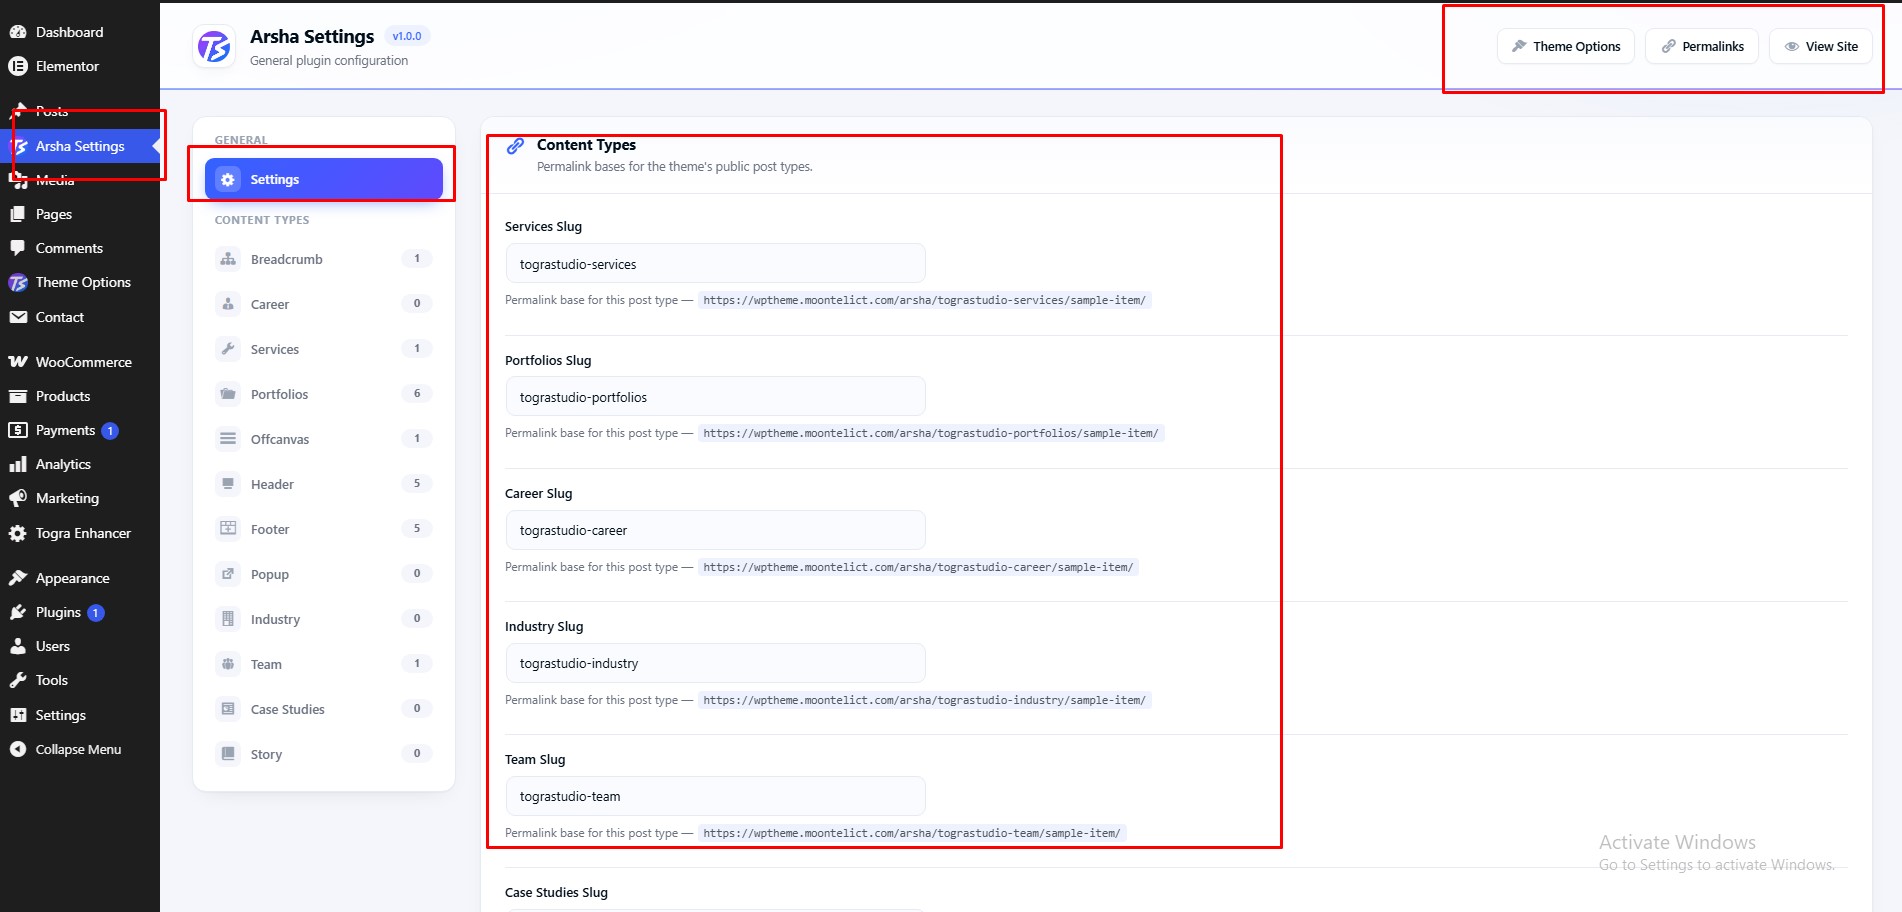The height and width of the screenshot is (912, 1902).
Task: Click the Footer layout icon
Action: pos(228,529)
